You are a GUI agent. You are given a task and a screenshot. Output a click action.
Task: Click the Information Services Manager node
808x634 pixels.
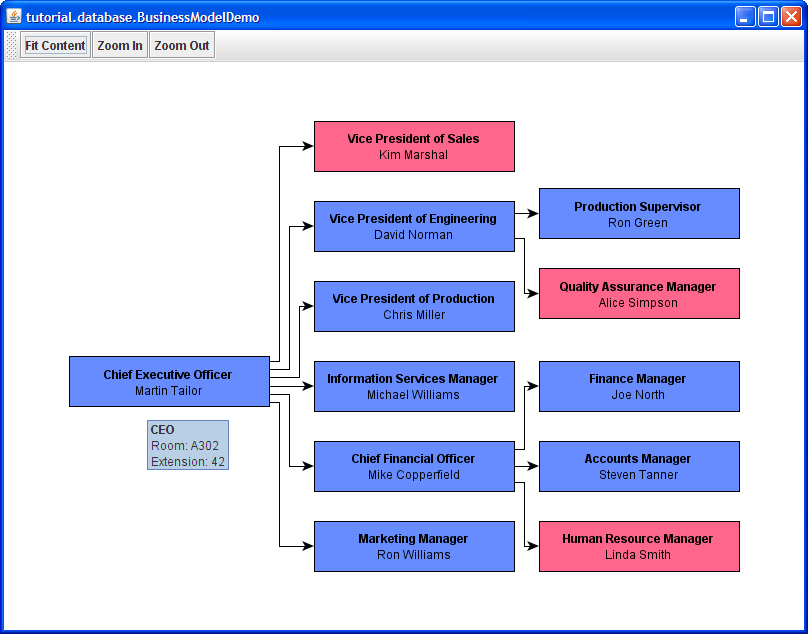point(414,387)
